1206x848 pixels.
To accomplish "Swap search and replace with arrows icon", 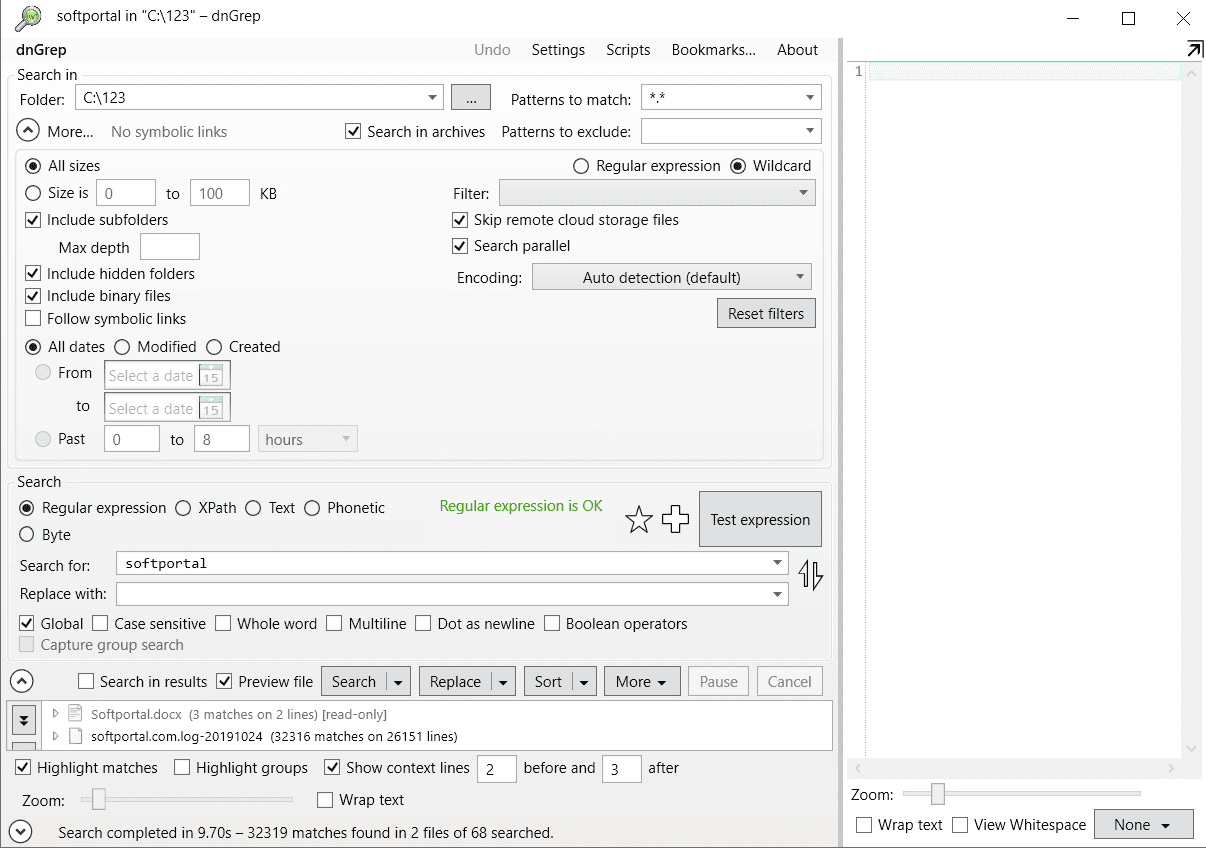I will pyautogui.click(x=811, y=575).
